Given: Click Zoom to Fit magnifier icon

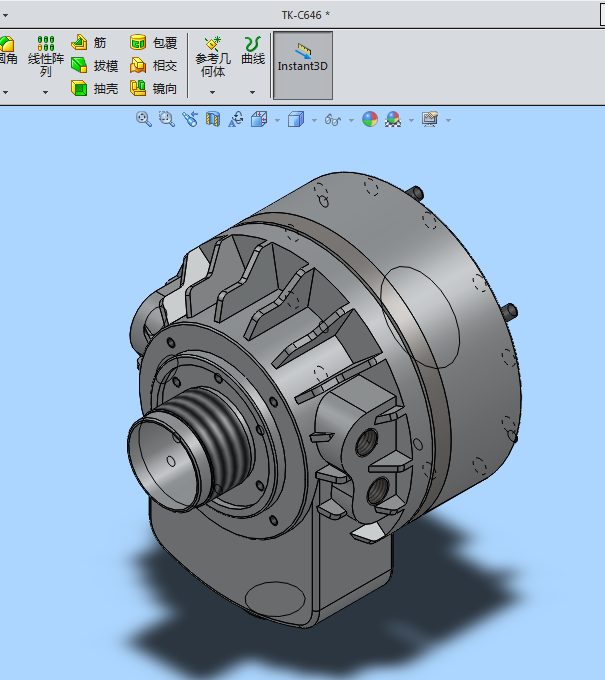Looking at the screenshot, I should (x=144, y=119).
